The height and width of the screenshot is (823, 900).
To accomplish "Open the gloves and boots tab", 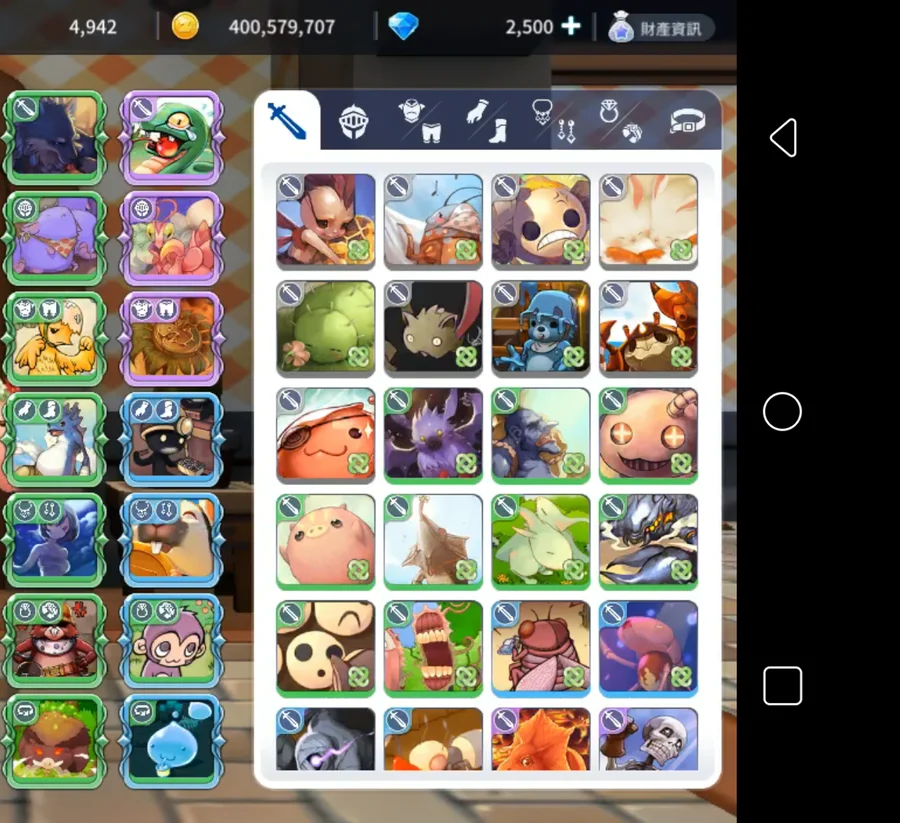I will [487, 121].
